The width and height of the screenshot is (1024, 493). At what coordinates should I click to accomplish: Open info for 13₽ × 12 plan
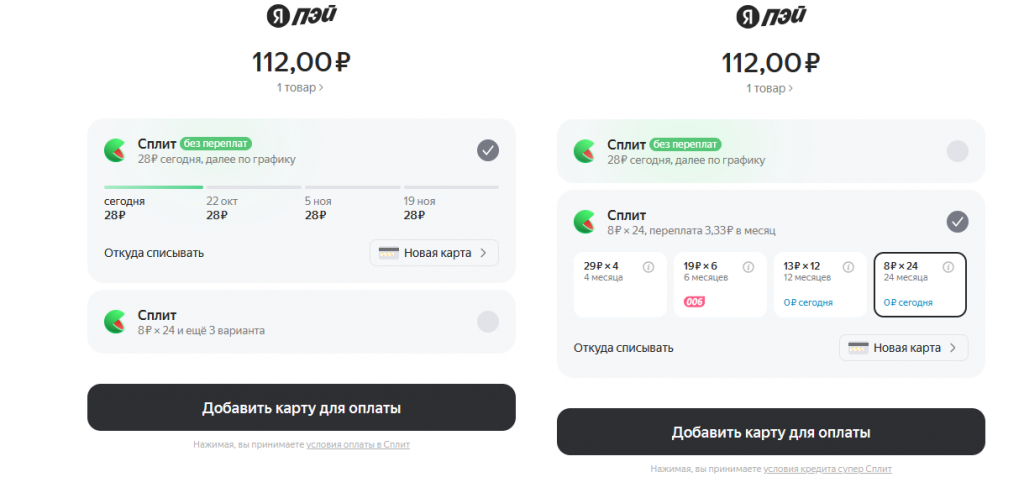coord(849,267)
